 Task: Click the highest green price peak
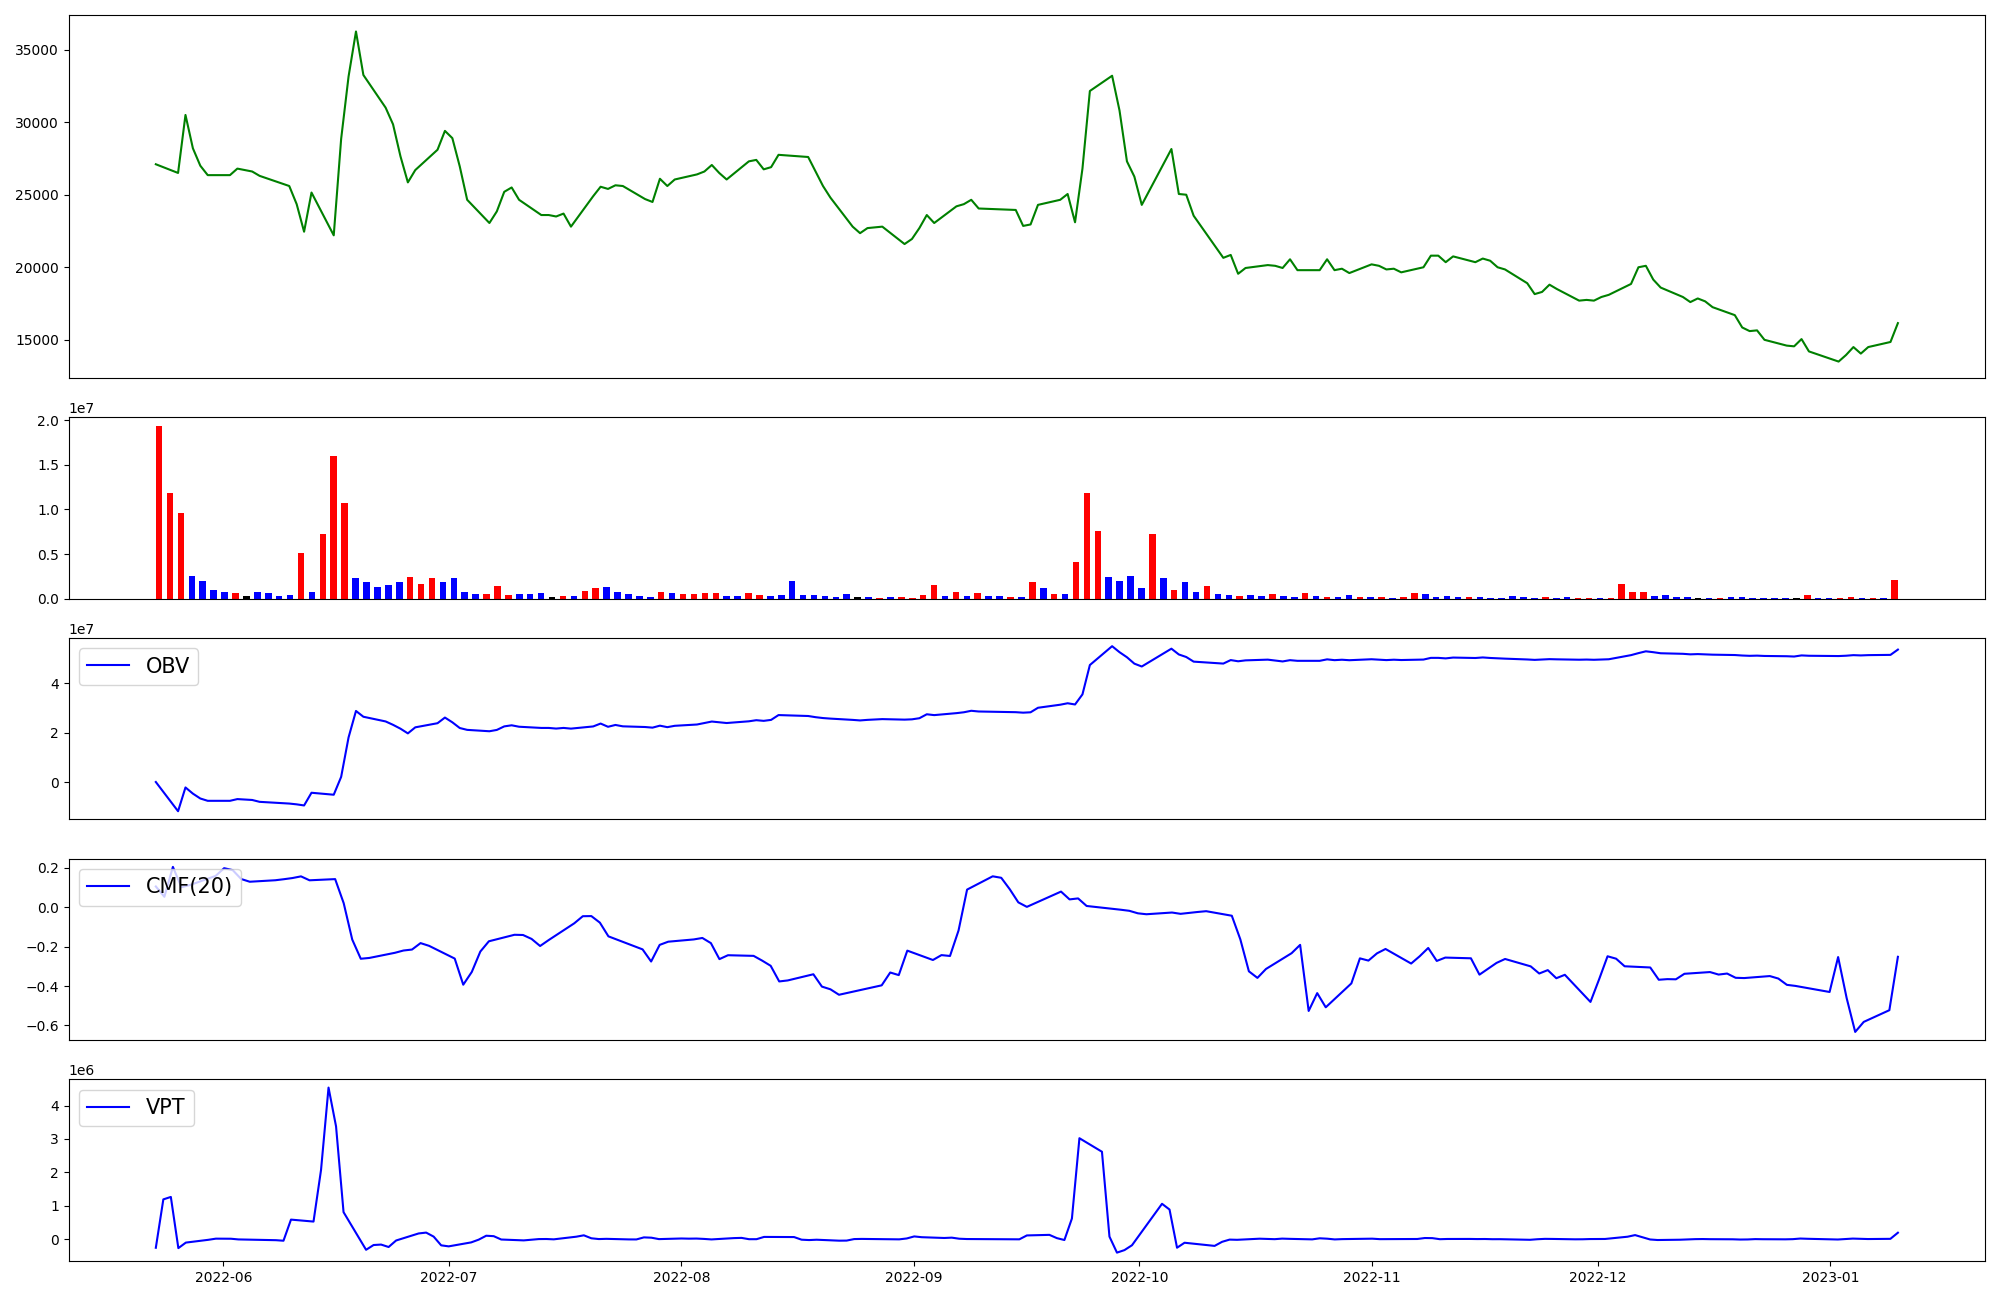coord(356,32)
